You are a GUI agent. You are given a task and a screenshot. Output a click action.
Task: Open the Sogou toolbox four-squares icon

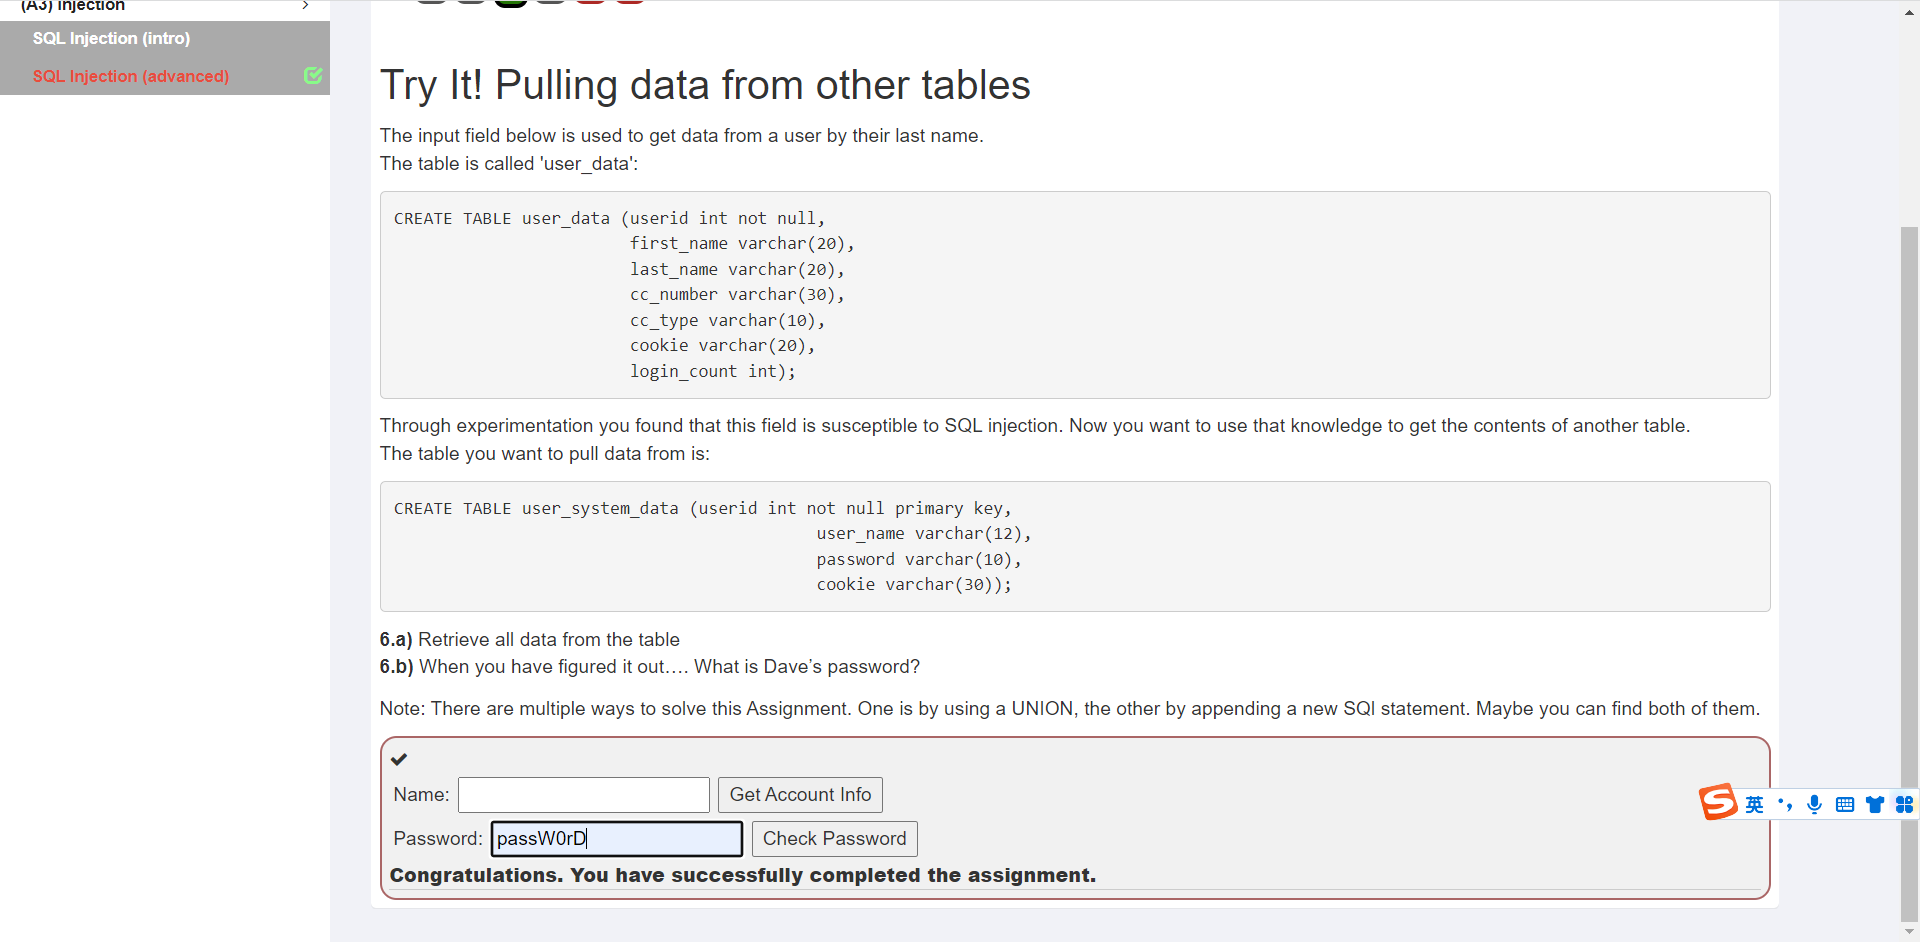(1904, 804)
